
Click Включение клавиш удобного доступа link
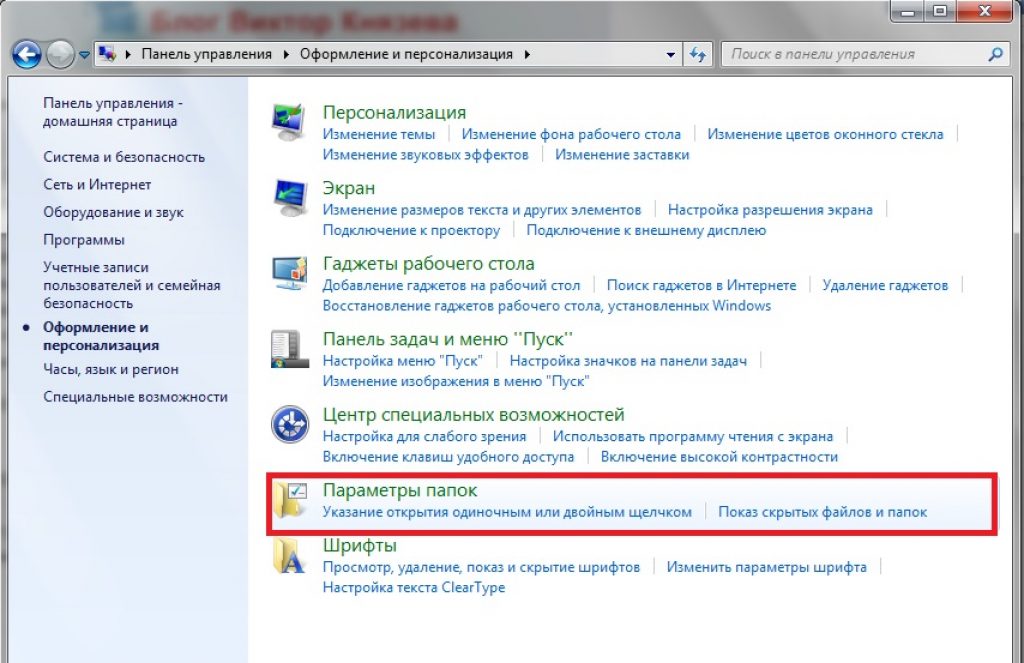[x=449, y=457]
